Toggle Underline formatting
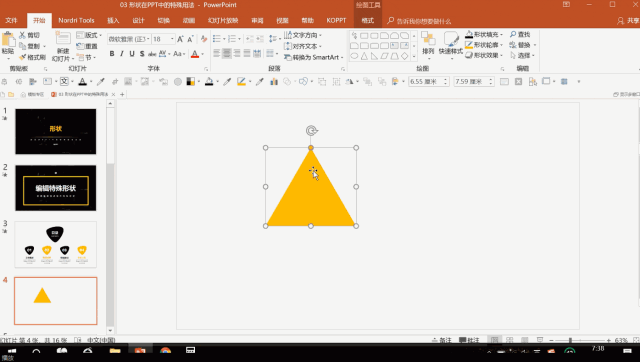Viewport: 640px width, 362px height. (132, 54)
